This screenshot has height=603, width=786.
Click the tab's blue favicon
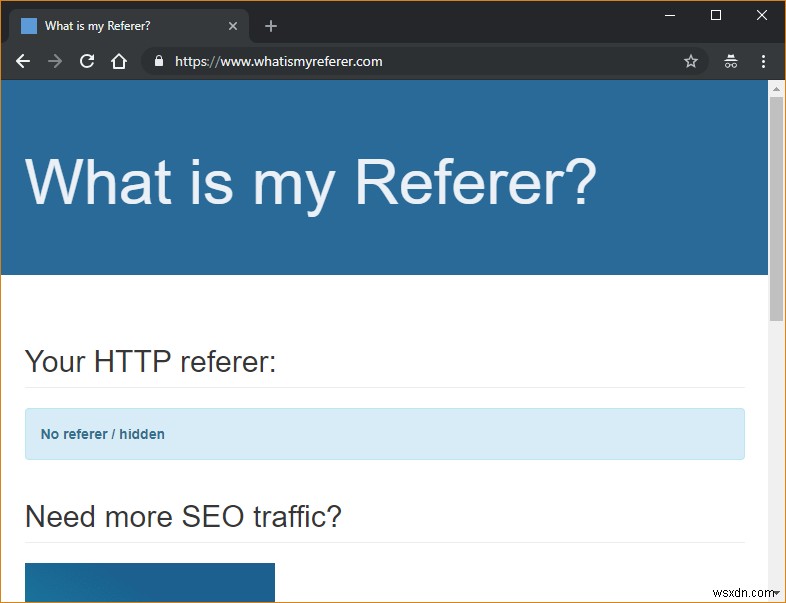point(29,26)
